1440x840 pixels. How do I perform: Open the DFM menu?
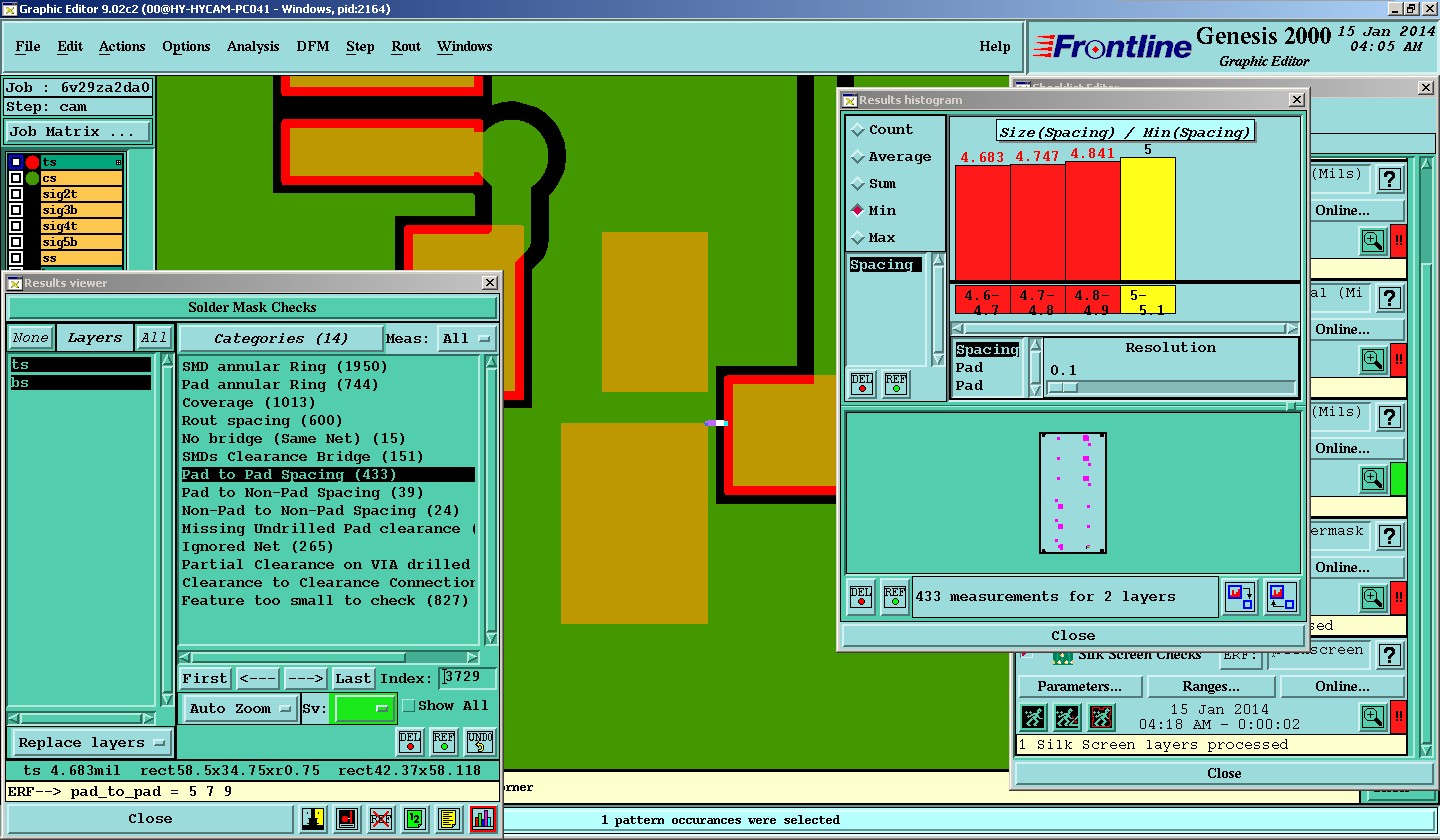click(x=313, y=47)
